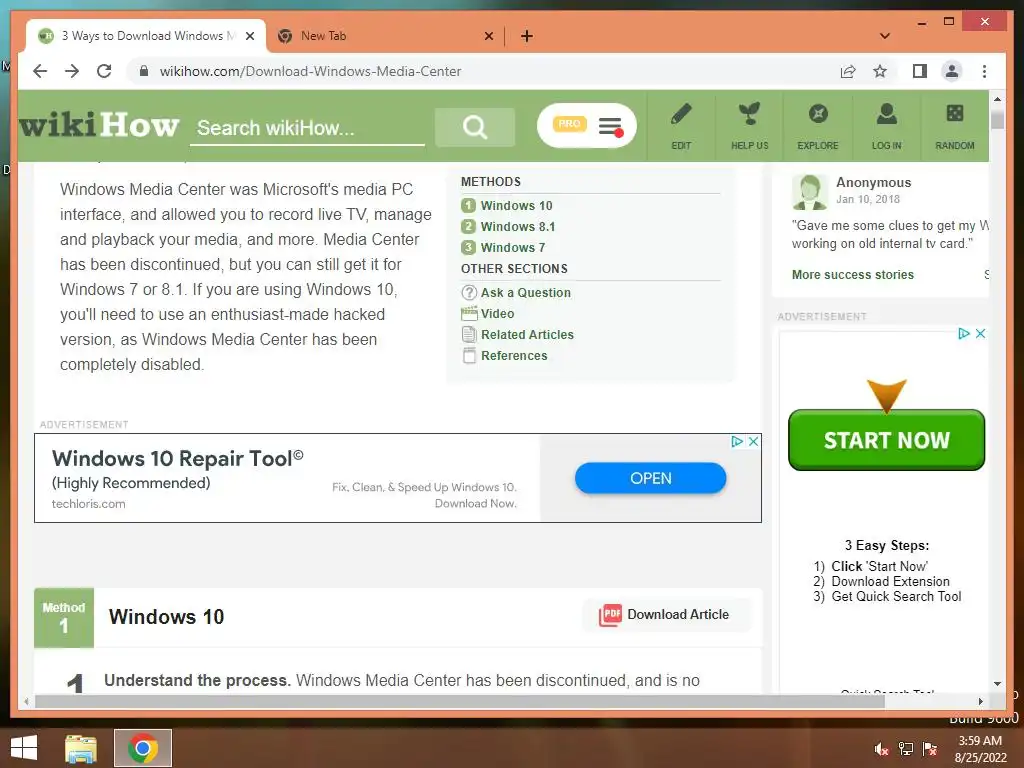Click More success stories link
Viewport: 1024px width, 768px height.
click(x=853, y=275)
